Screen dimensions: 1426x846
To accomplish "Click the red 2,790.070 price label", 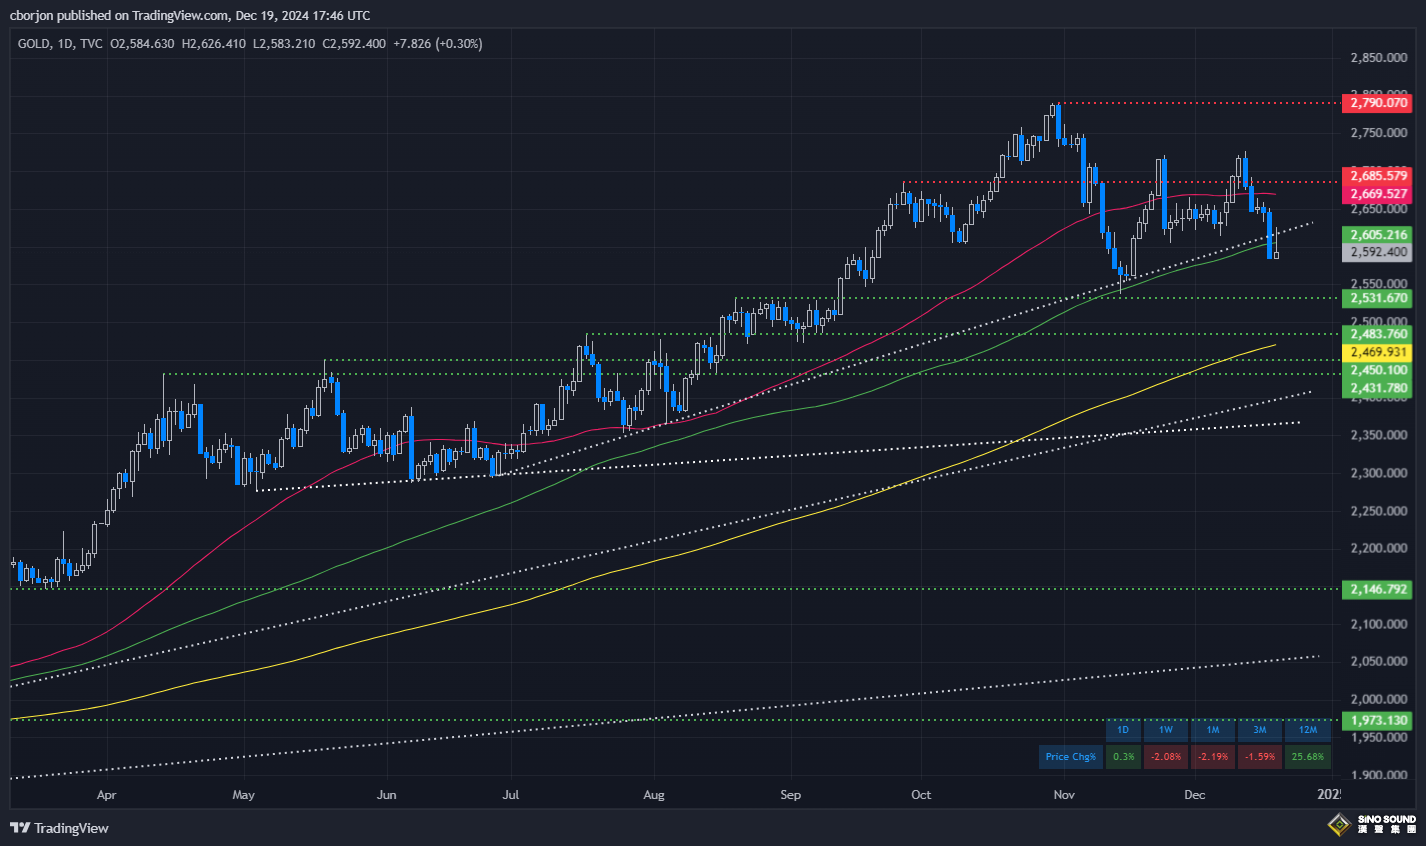I will [1378, 103].
